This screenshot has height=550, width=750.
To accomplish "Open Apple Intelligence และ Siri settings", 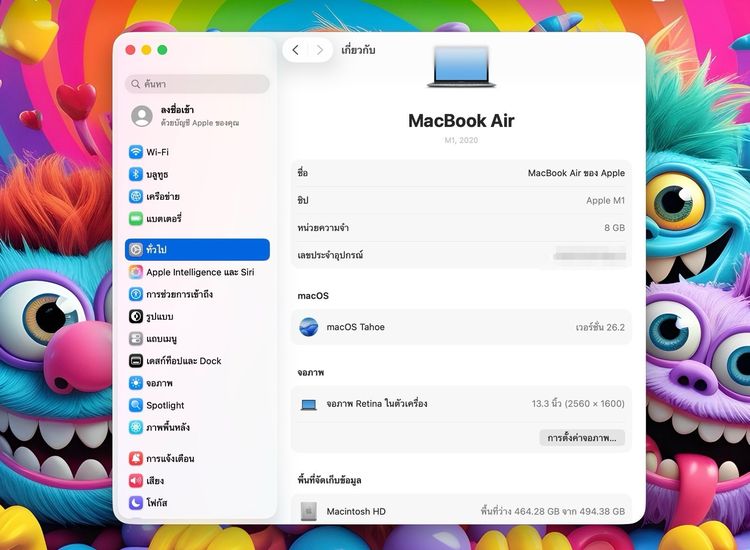I will [x=197, y=272].
